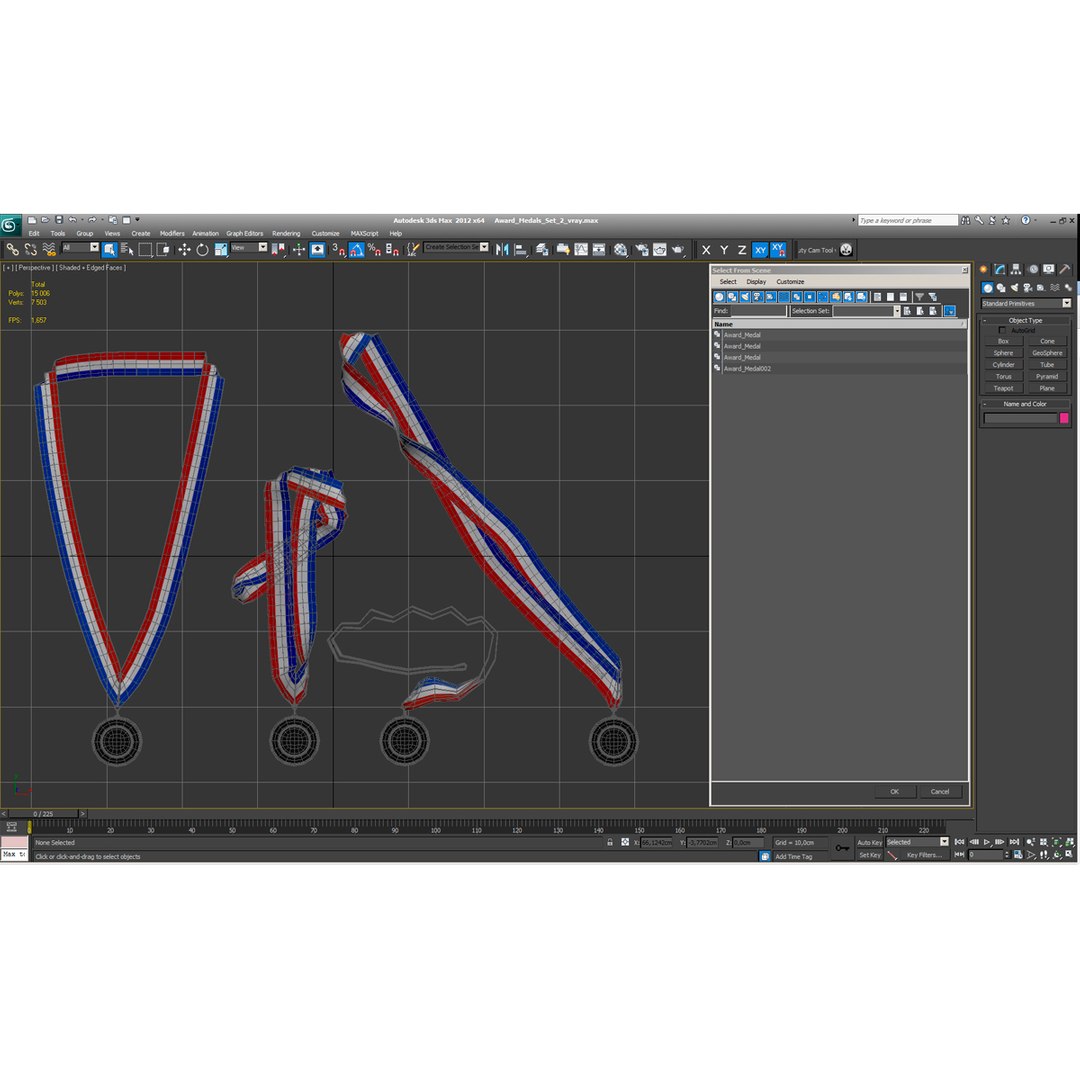The width and height of the screenshot is (1080, 1080).
Task: Click the Unlink Selection tool
Action: coord(31,250)
